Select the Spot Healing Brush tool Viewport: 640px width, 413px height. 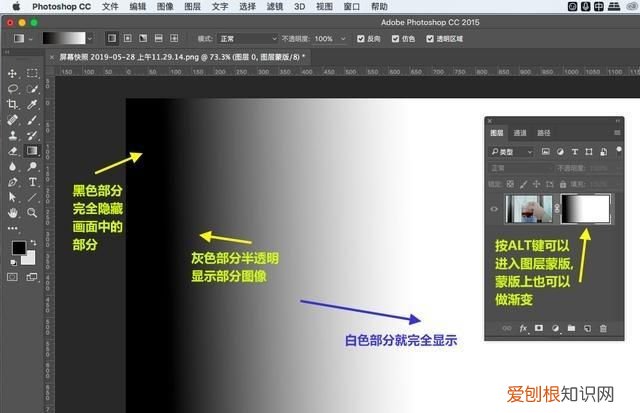(12, 120)
